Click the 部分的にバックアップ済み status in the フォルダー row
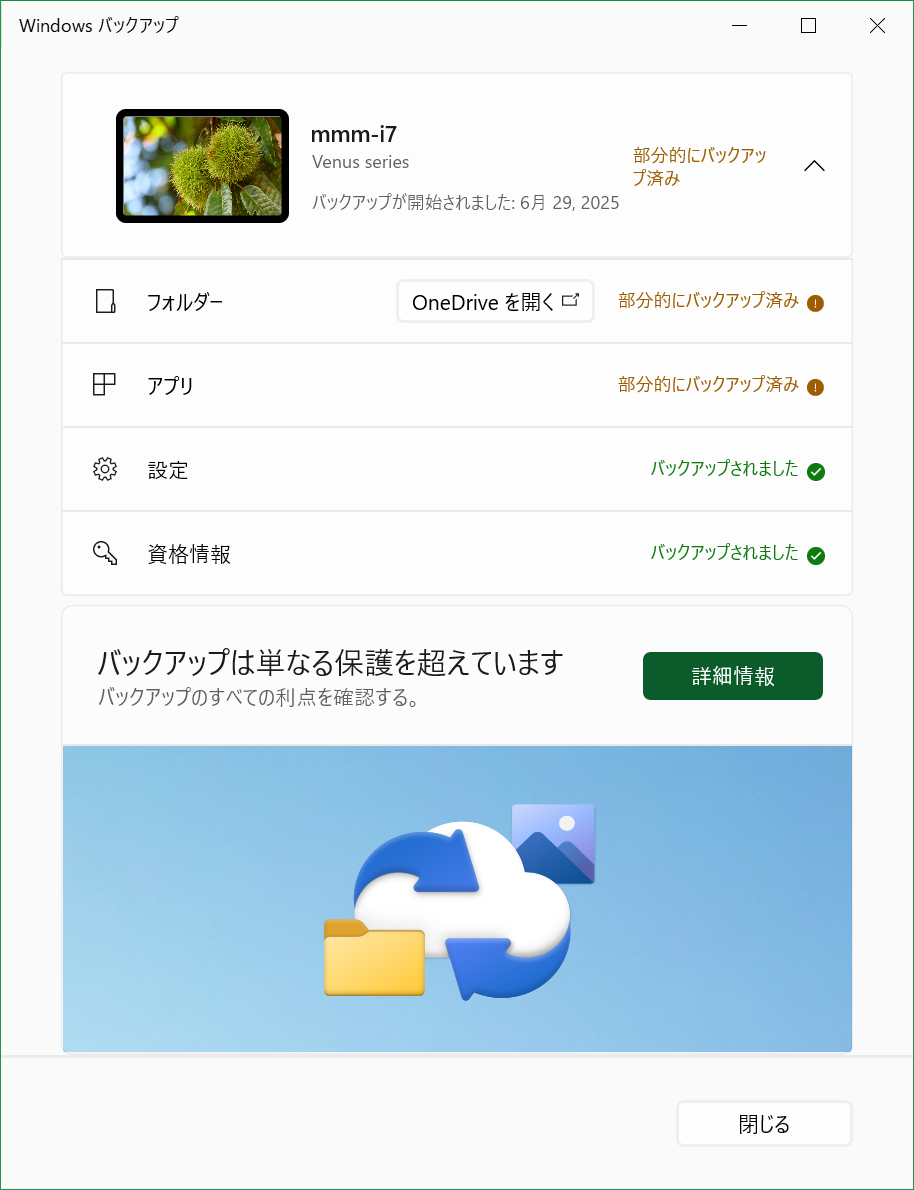This screenshot has width=914, height=1190. point(708,301)
